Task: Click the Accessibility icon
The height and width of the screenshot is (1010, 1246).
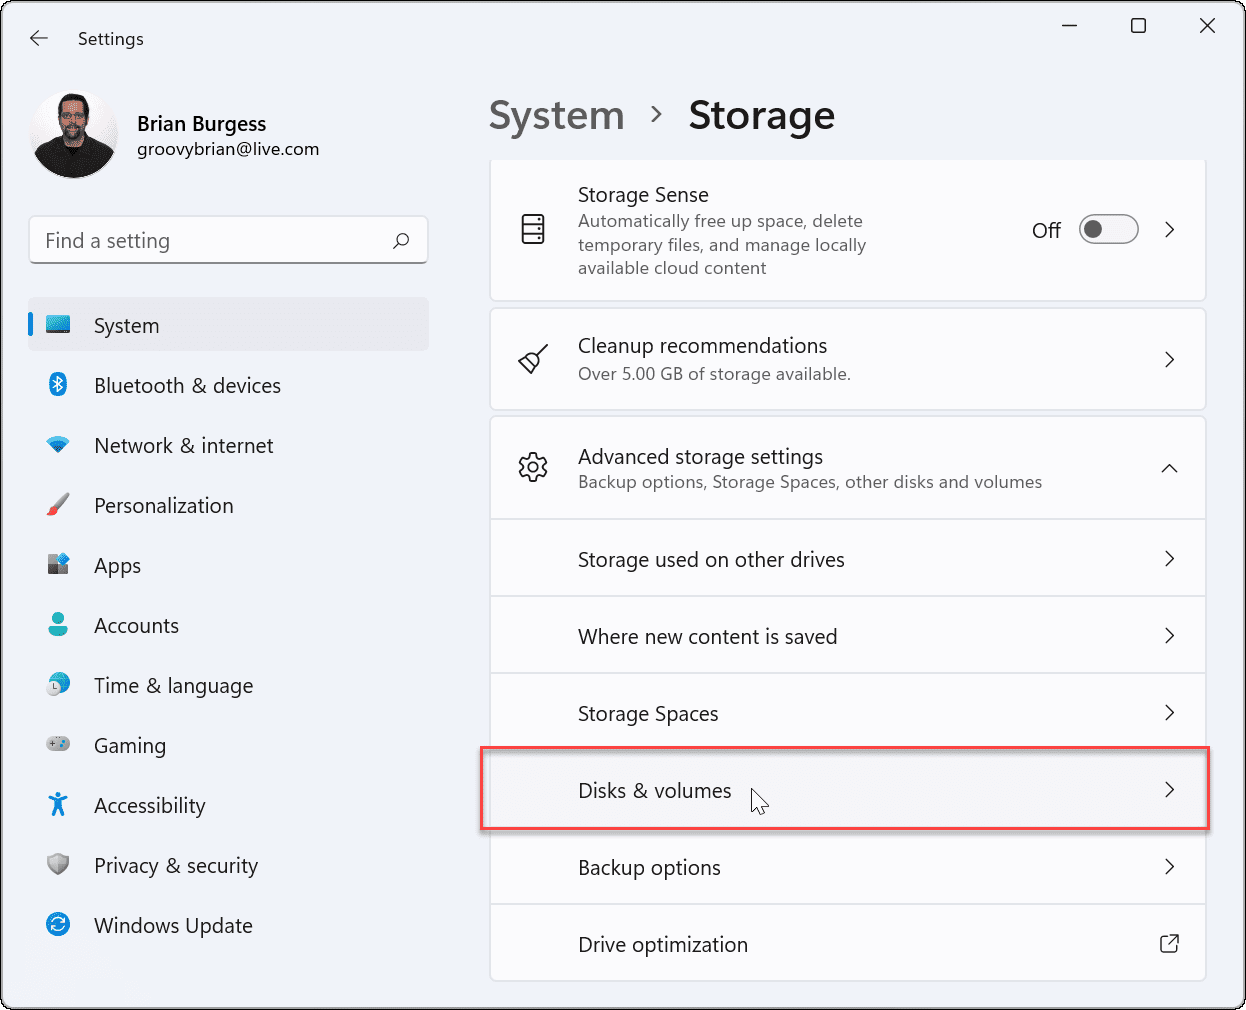Action: point(58,805)
